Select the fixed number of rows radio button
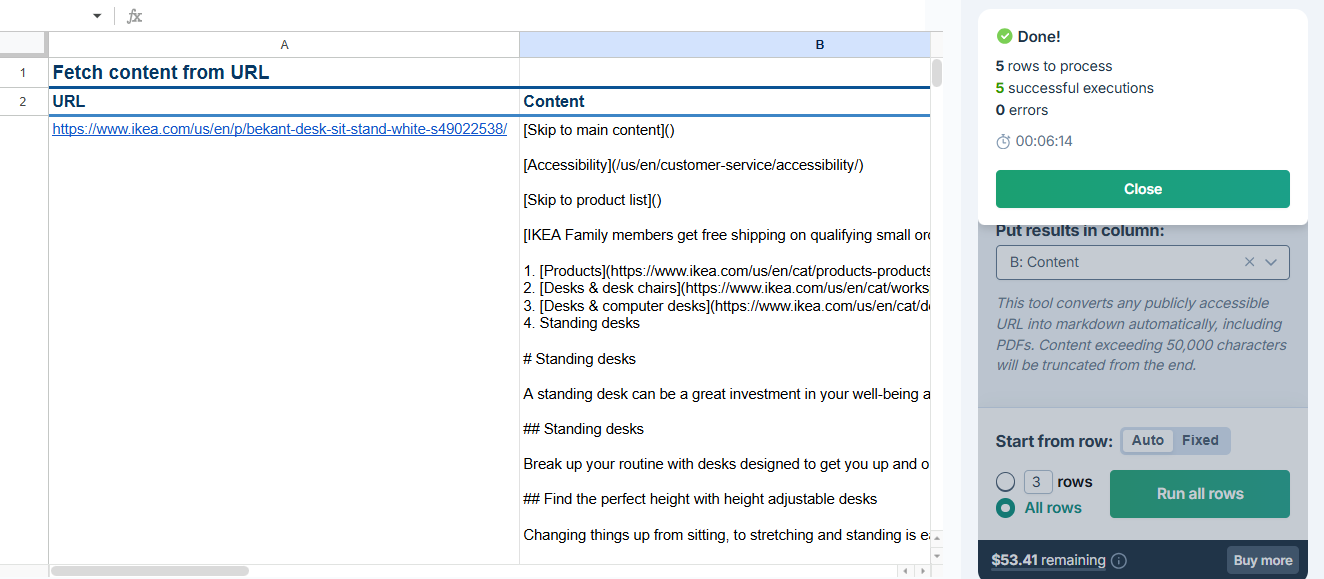Viewport: 1324px width, 579px height. [x=1005, y=482]
